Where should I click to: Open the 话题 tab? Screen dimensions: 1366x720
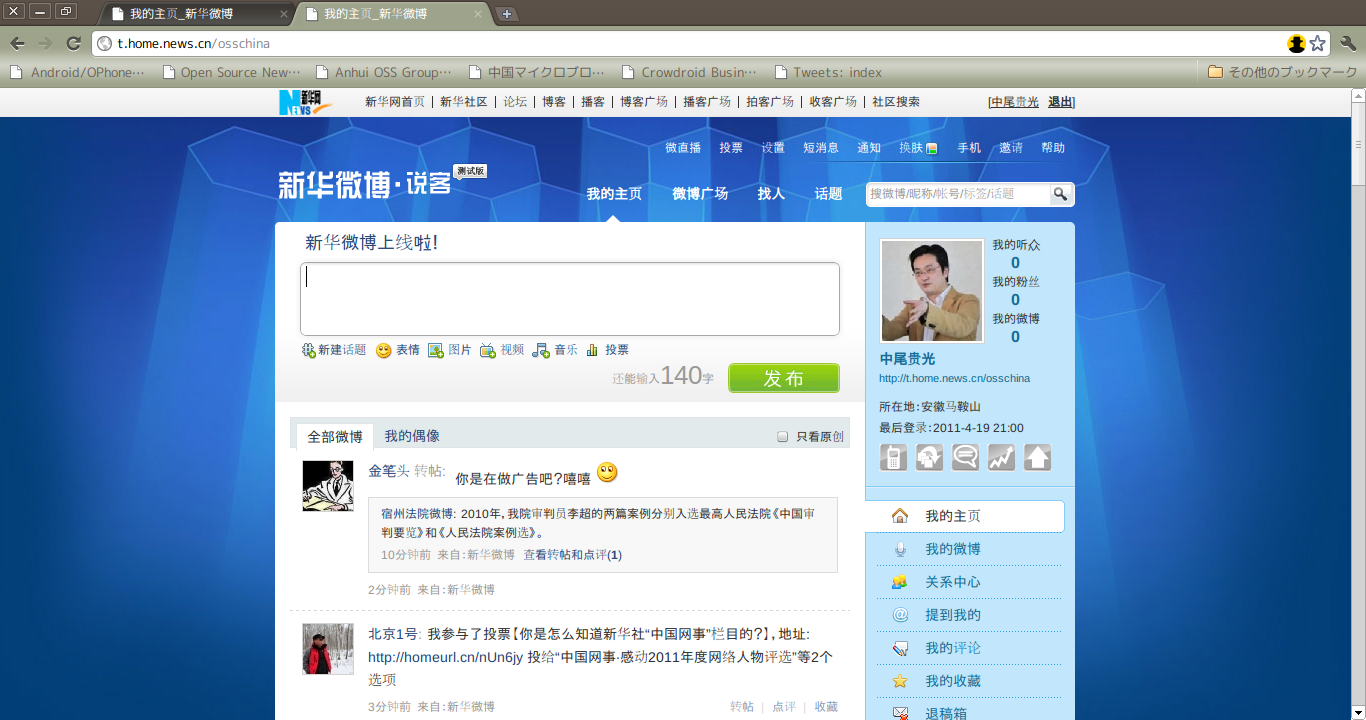point(828,194)
